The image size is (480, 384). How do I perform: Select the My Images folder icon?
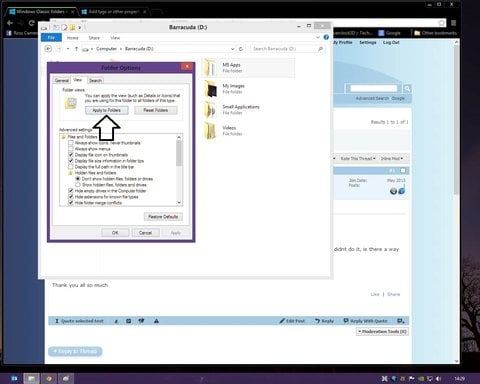point(211,89)
